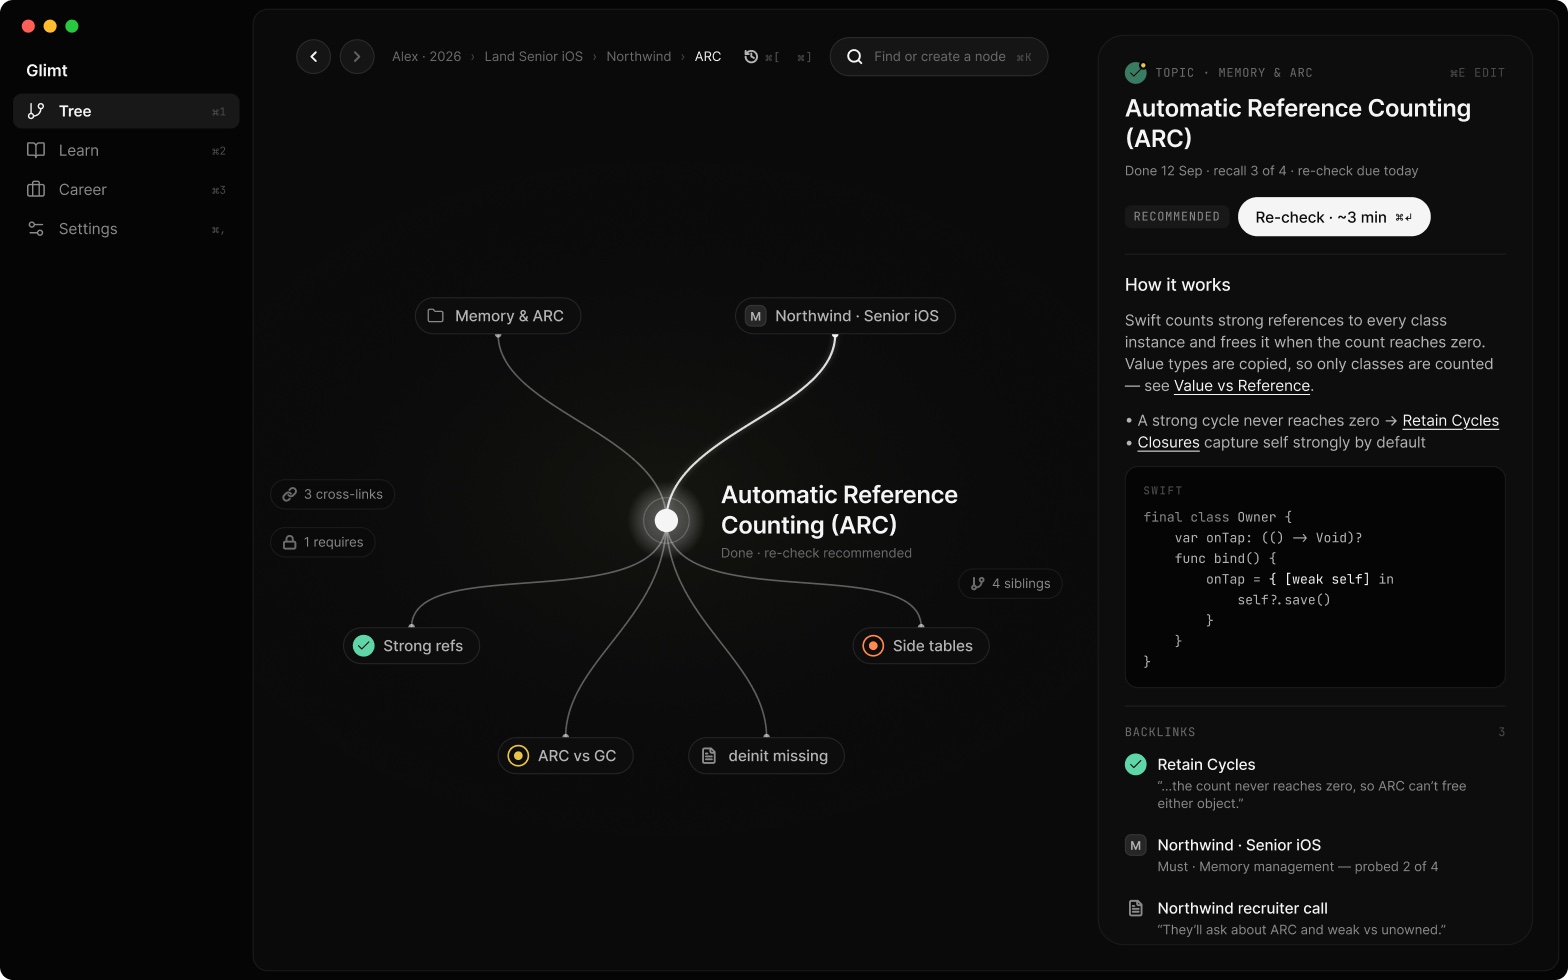
Task: Select the 'Strong refs' completed node
Action: point(411,646)
